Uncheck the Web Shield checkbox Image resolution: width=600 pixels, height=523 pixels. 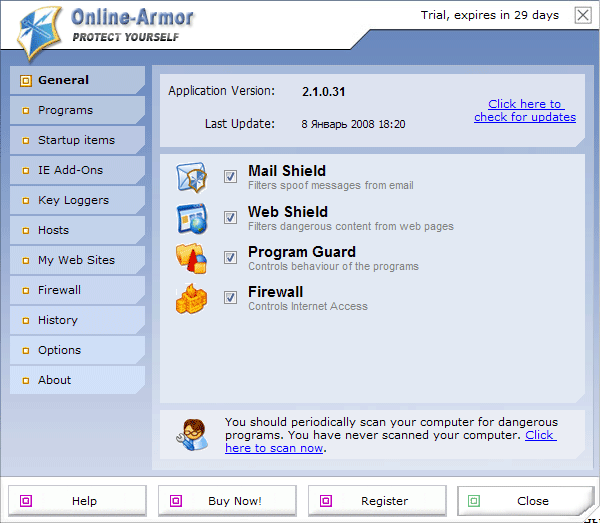tap(230, 217)
